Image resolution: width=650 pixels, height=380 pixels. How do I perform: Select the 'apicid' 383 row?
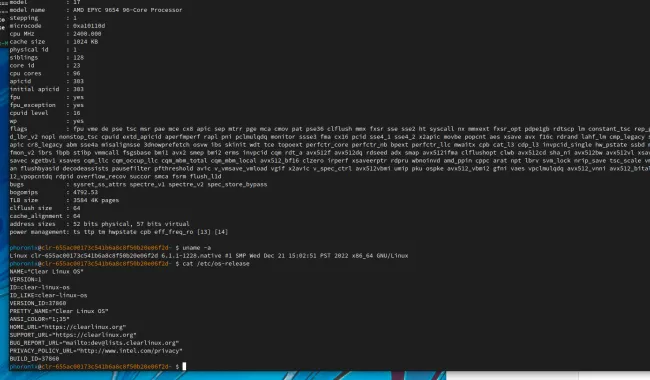[x=47, y=81]
